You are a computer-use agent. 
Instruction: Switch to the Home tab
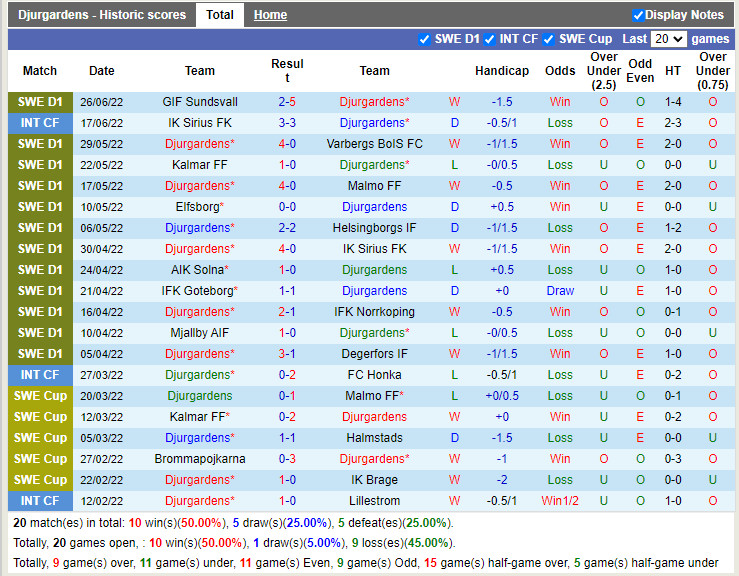coord(270,15)
